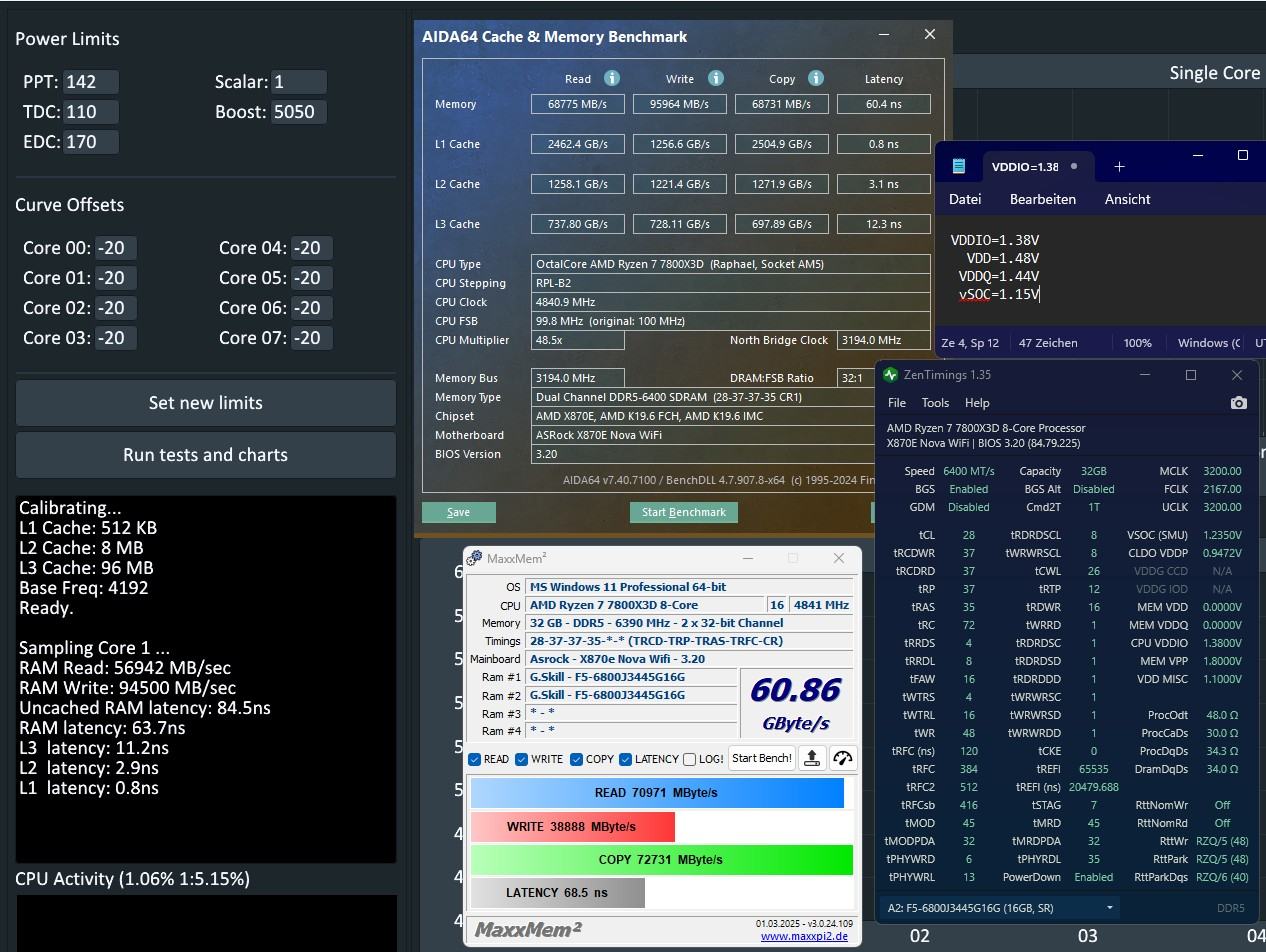The image size is (1266, 952).
Task: Click the LATENCY 68.5 ns bar in MaxxMem
Action: pyautogui.click(x=557, y=893)
